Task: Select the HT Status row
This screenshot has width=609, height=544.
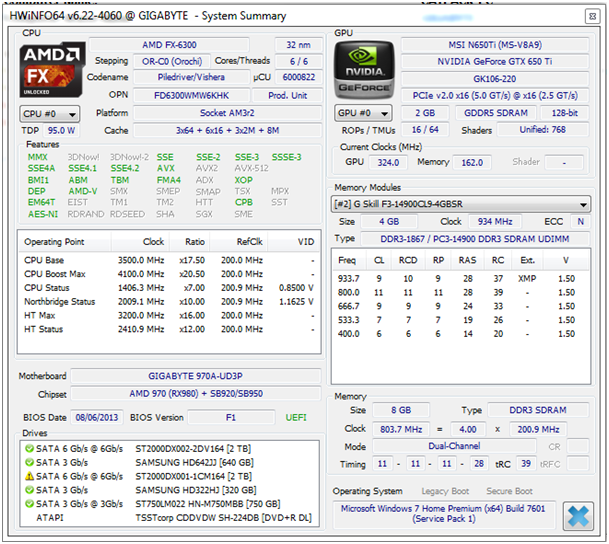Action: pyautogui.click(x=169, y=329)
